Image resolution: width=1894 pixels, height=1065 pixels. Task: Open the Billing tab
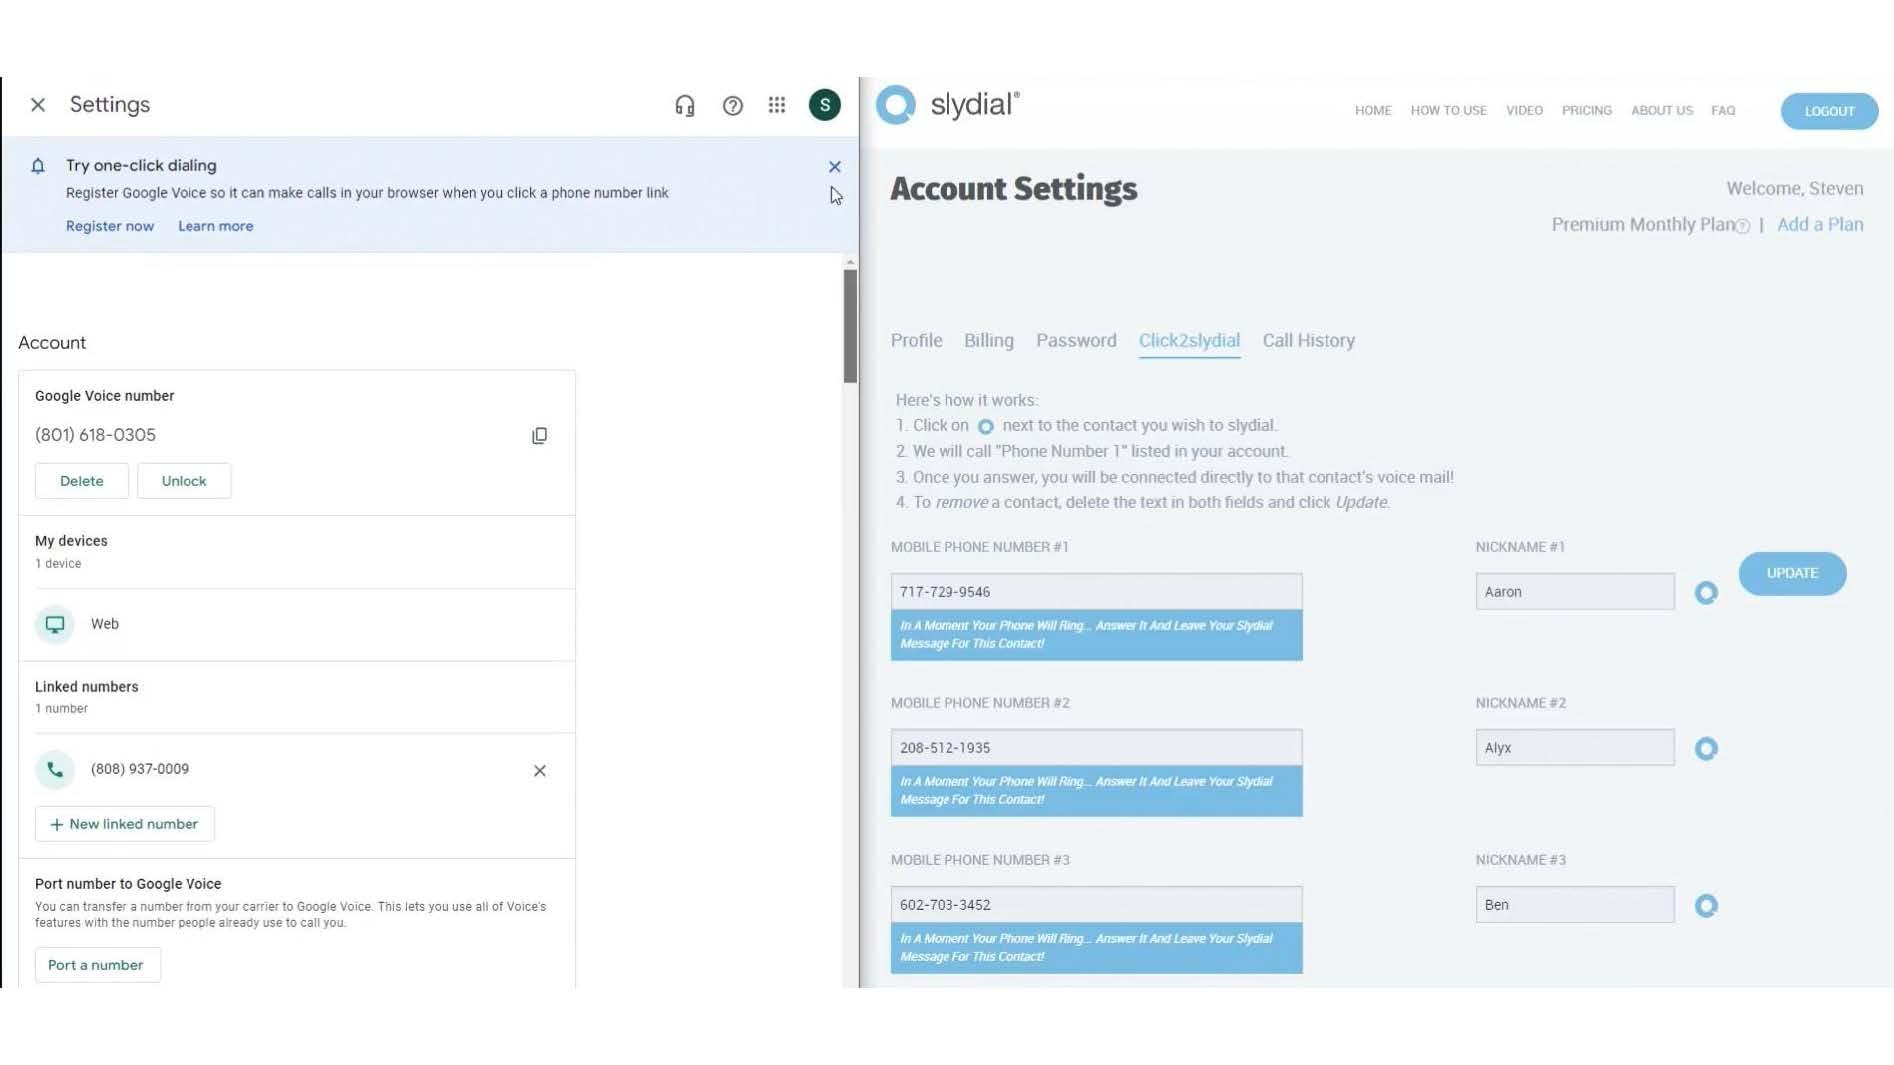988,341
